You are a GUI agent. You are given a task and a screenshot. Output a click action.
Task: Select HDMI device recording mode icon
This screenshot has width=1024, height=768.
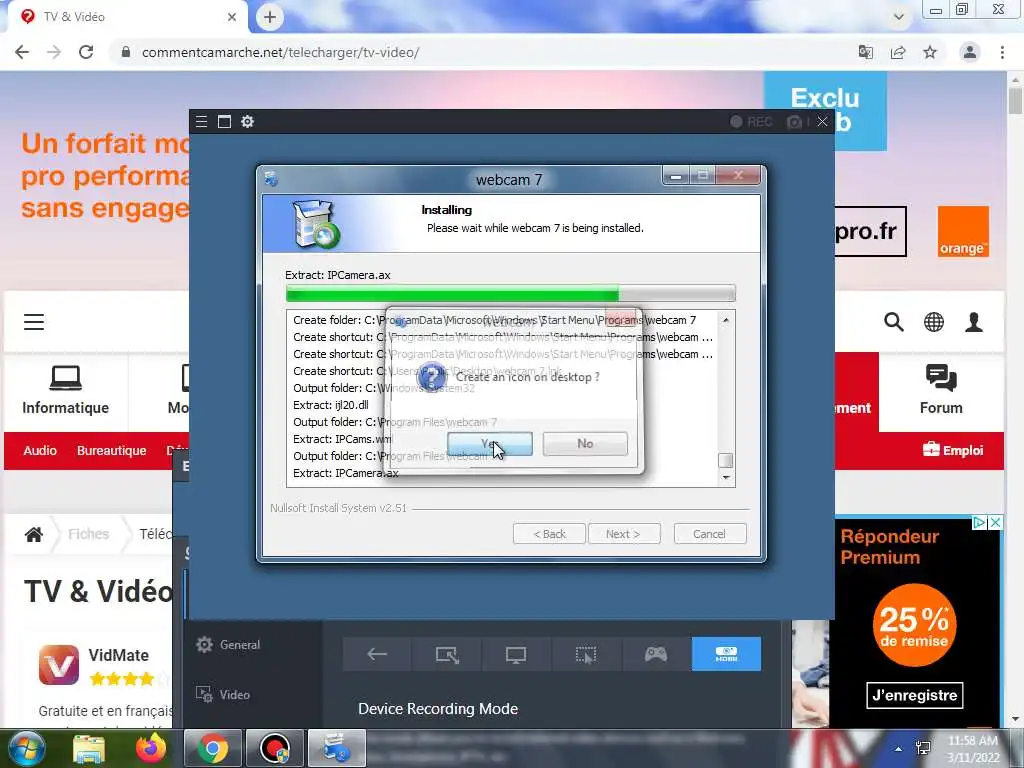(x=726, y=654)
